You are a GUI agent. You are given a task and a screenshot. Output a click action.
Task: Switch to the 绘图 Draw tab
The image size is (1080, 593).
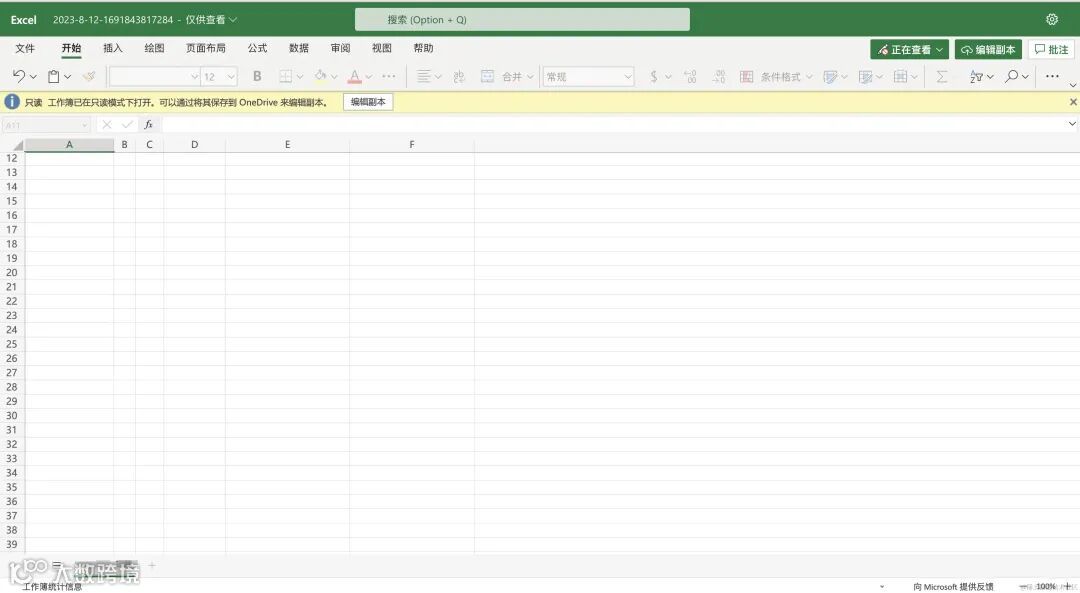(154, 48)
